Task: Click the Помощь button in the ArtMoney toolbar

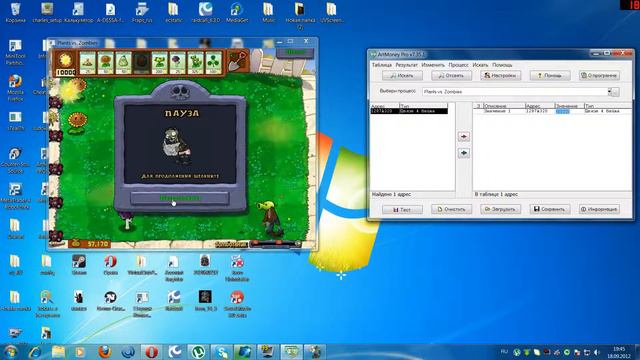Action: [550, 76]
